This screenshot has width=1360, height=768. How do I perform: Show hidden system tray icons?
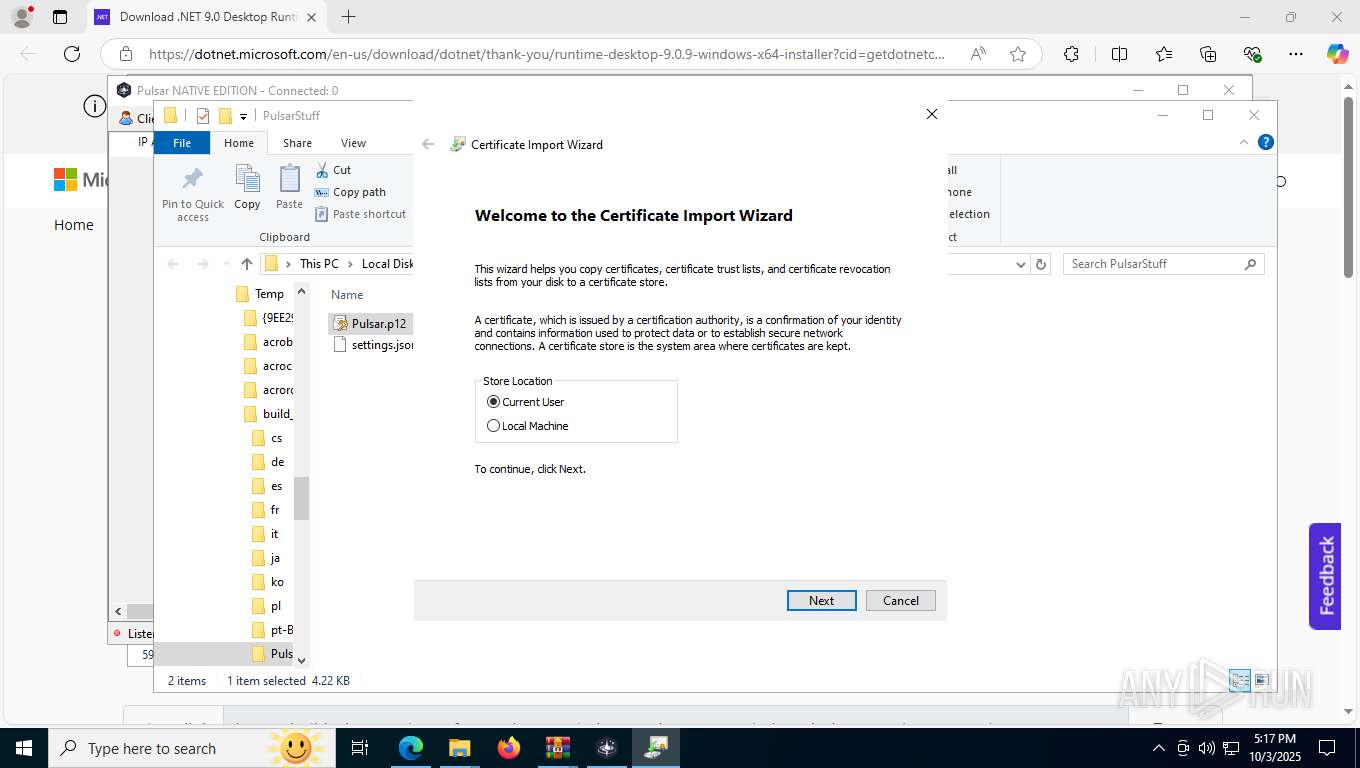[x=1159, y=748]
